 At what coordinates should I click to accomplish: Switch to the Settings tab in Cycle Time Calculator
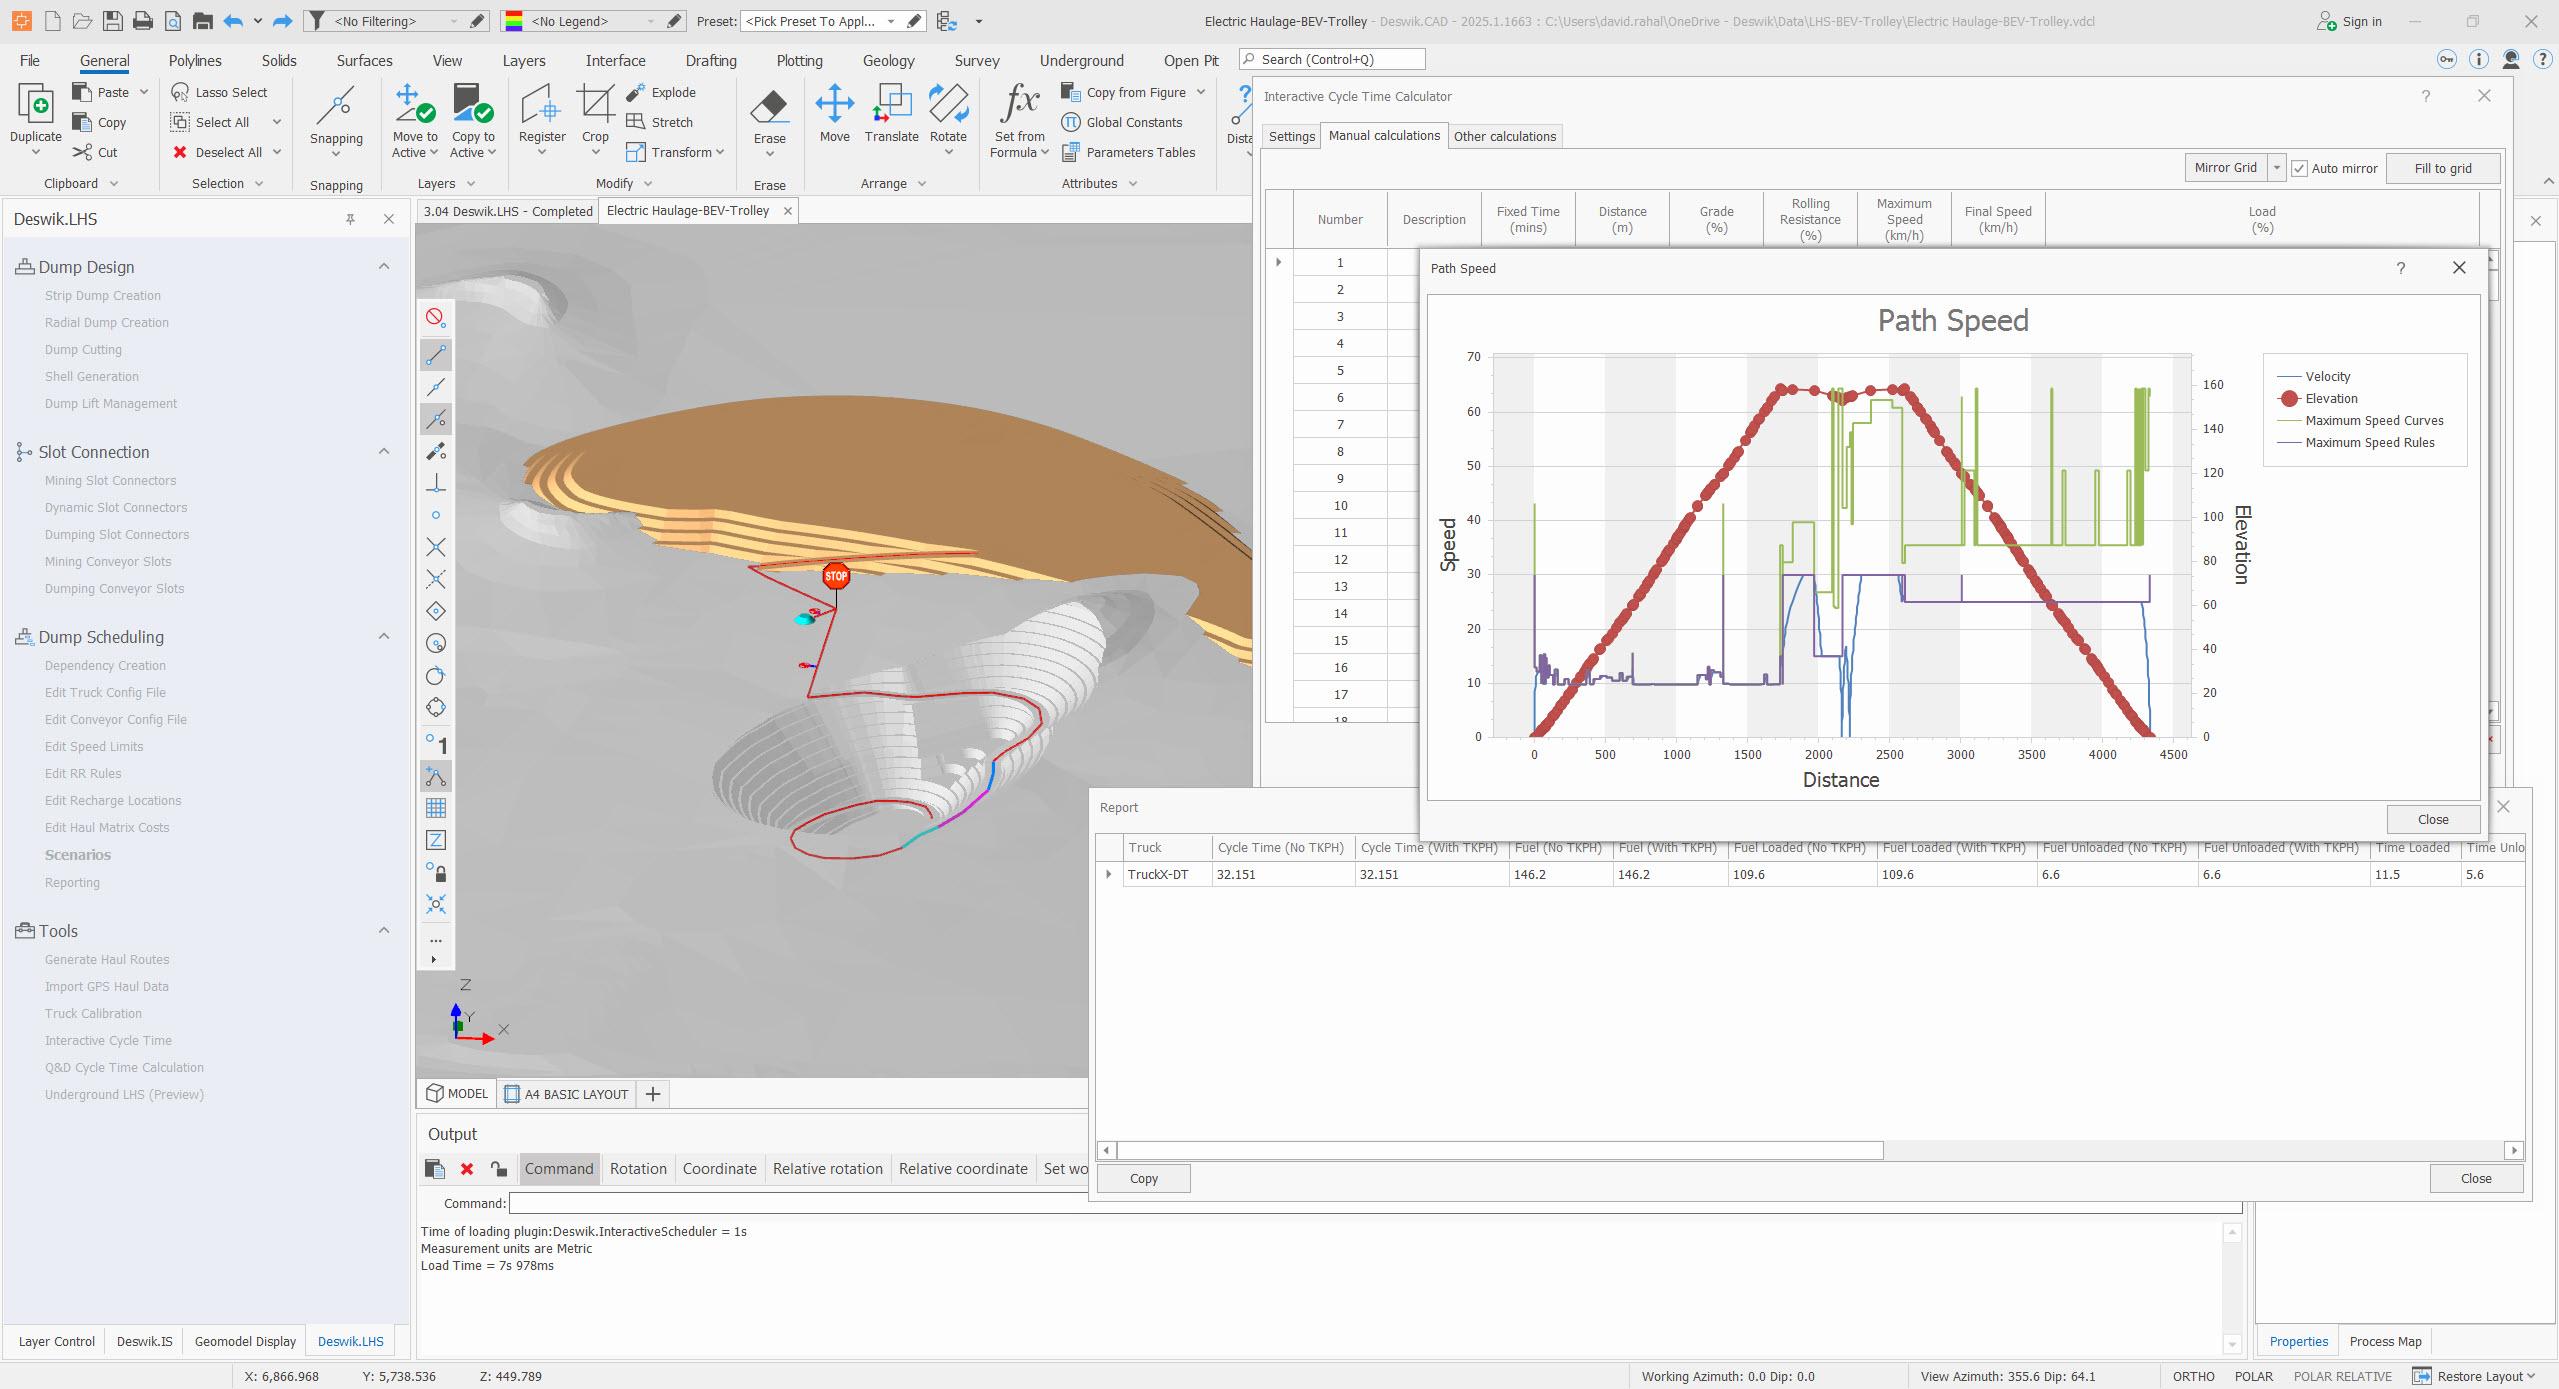click(x=1291, y=136)
